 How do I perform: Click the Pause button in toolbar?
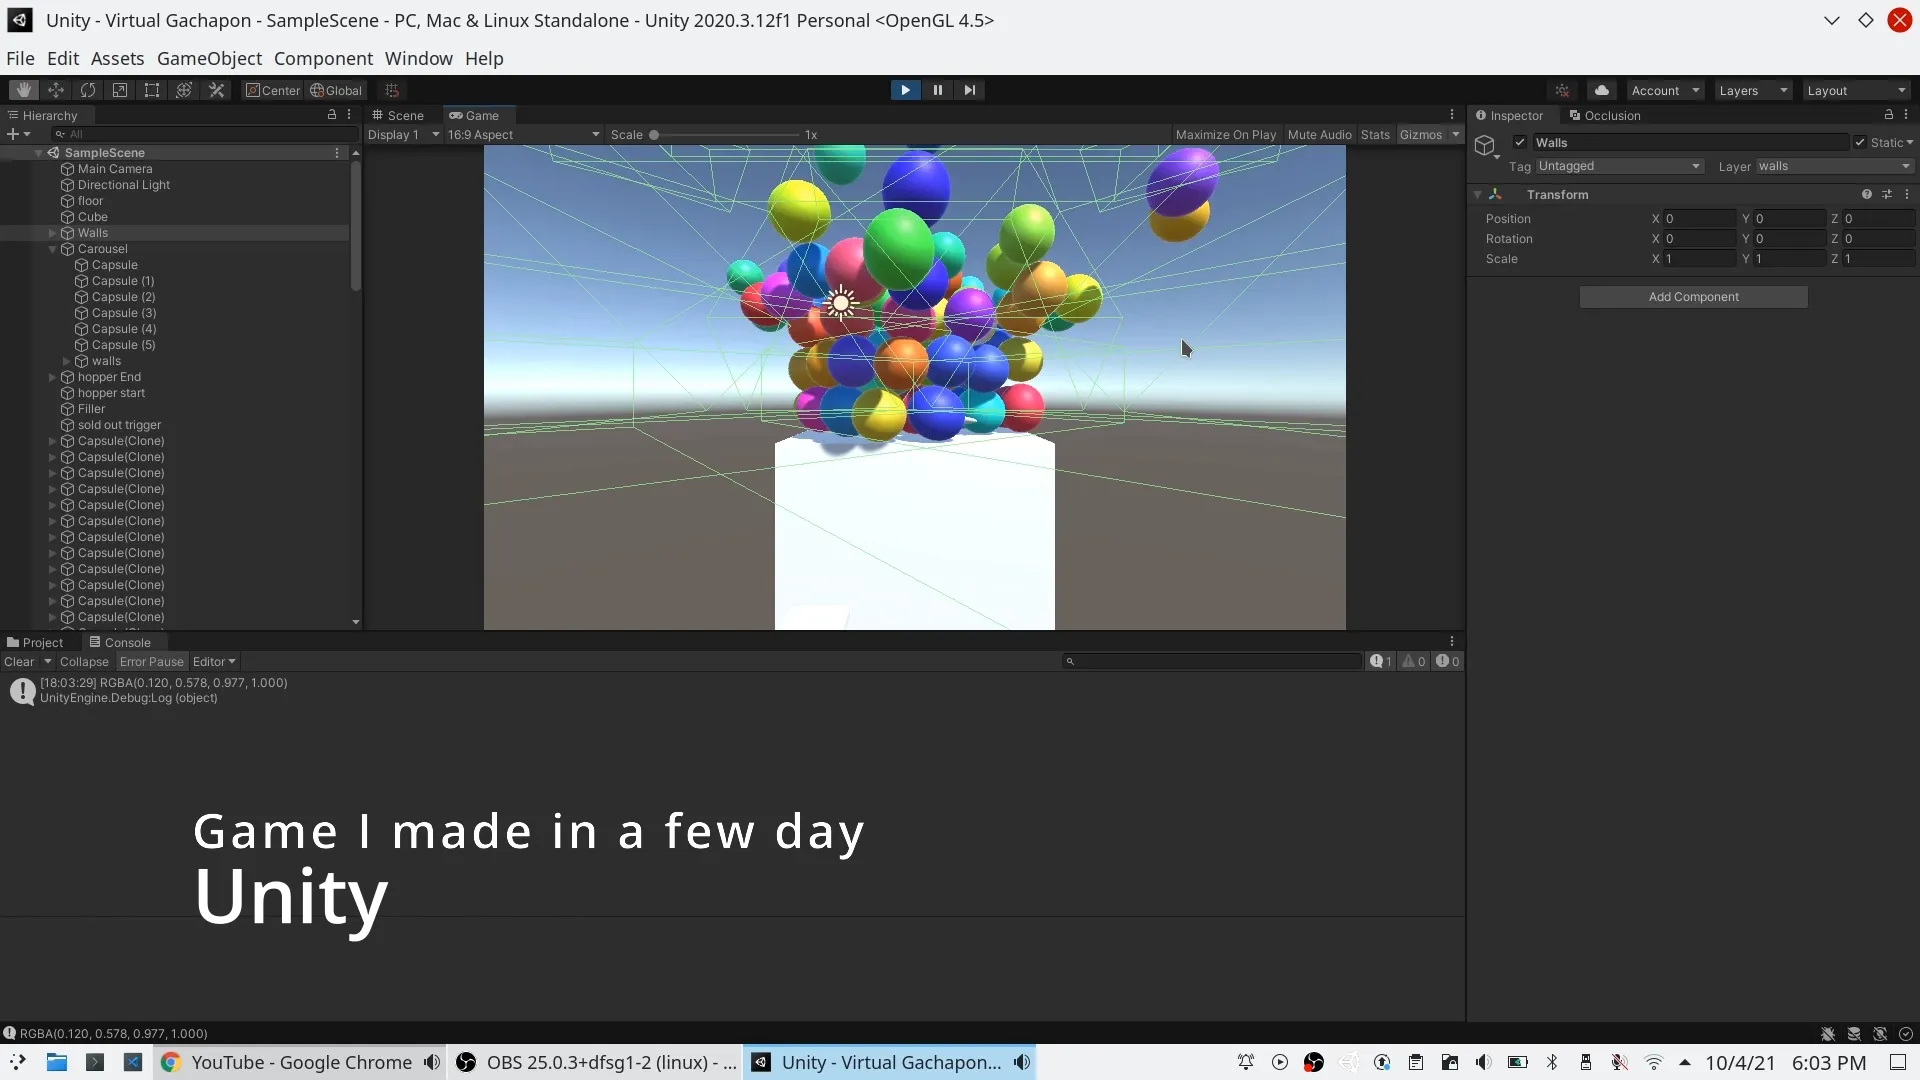tap(938, 90)
